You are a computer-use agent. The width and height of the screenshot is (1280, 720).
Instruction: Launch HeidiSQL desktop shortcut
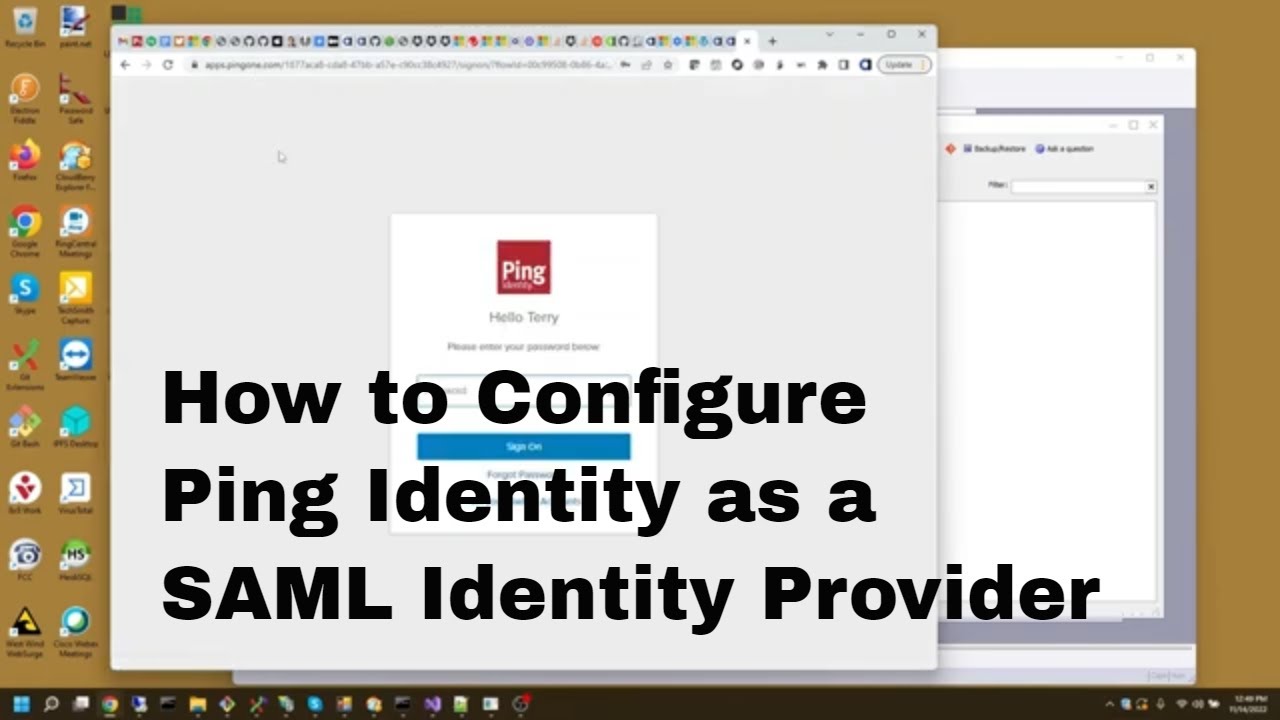[75, 559]
